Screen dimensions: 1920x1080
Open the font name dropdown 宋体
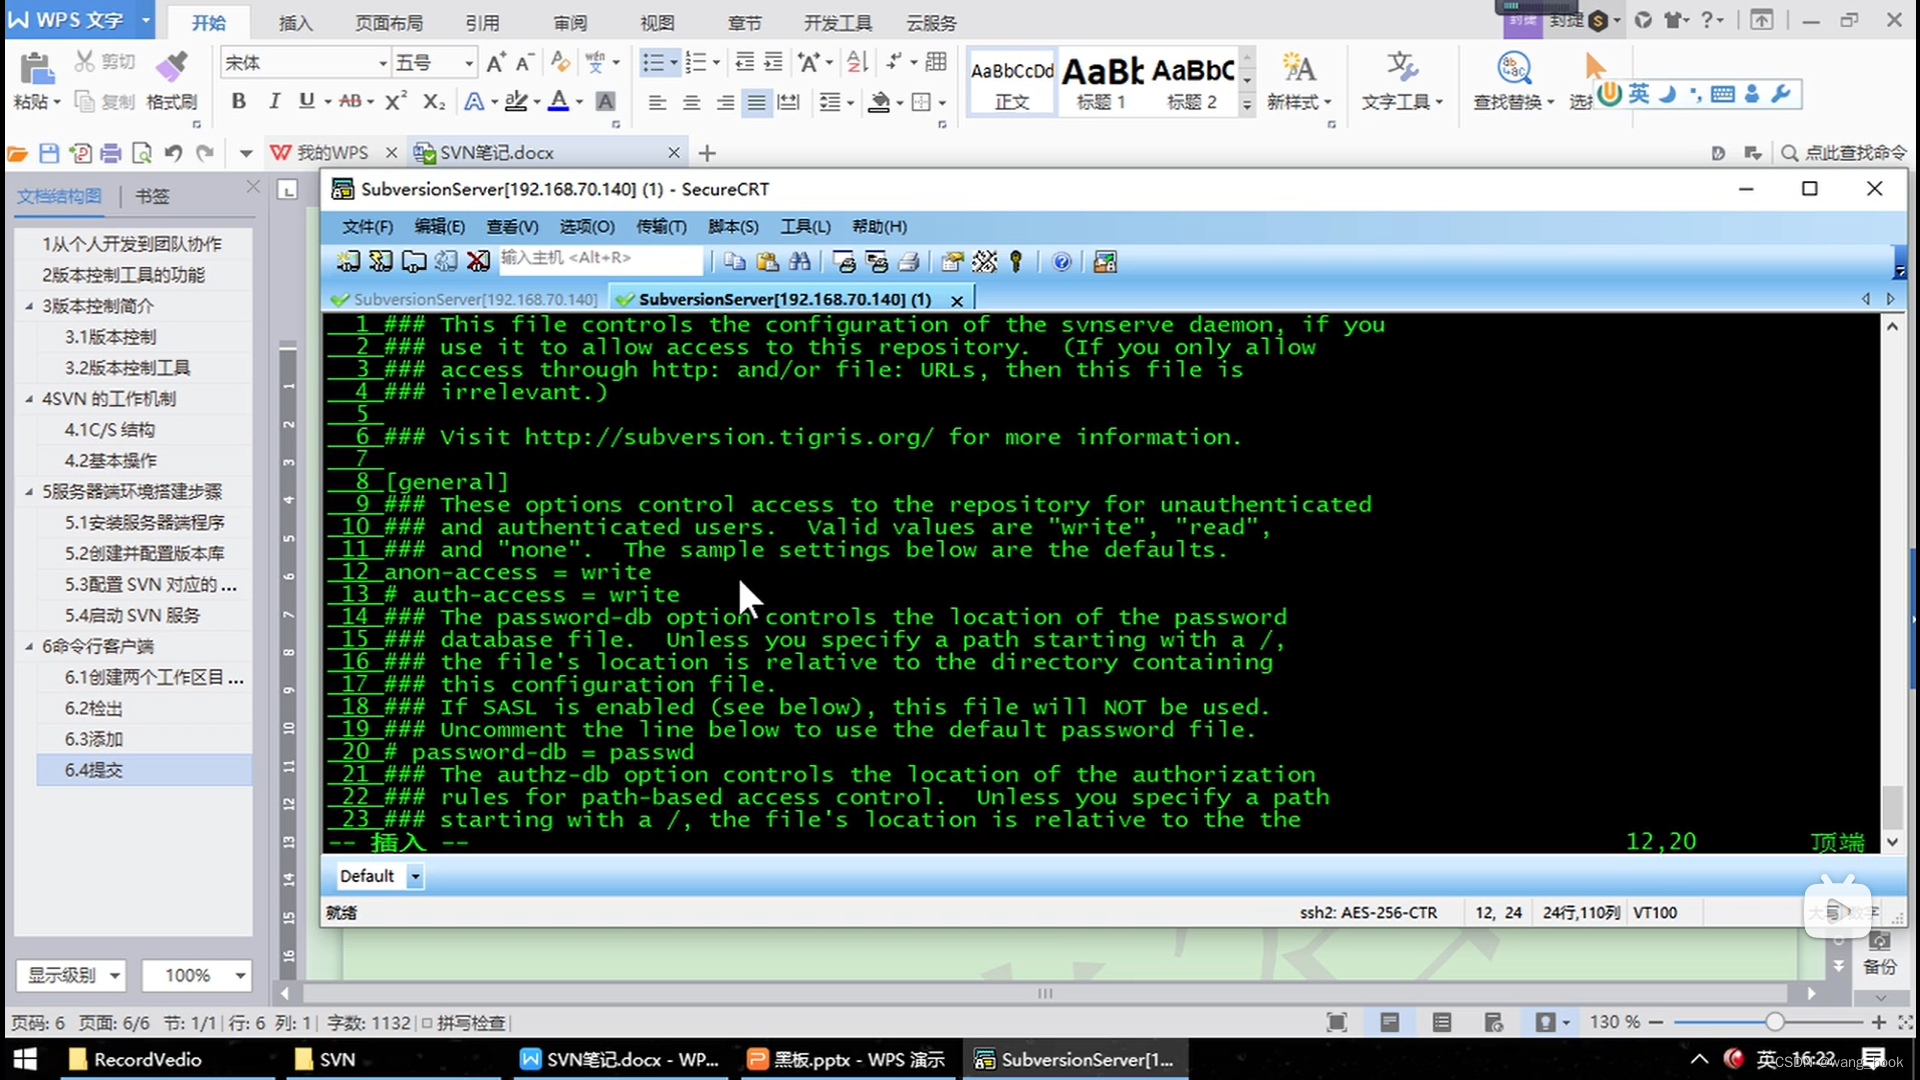tap(382, 63)
